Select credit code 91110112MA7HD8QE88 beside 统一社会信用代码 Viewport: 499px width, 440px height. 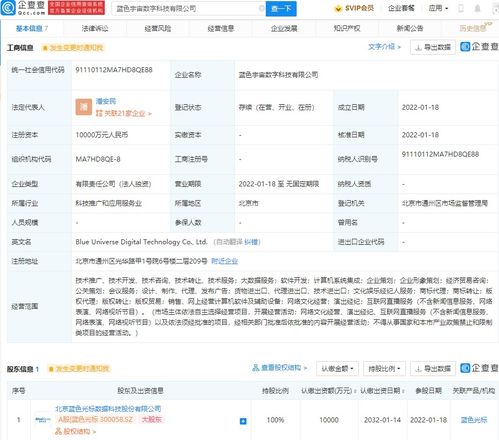click(114, 70)
